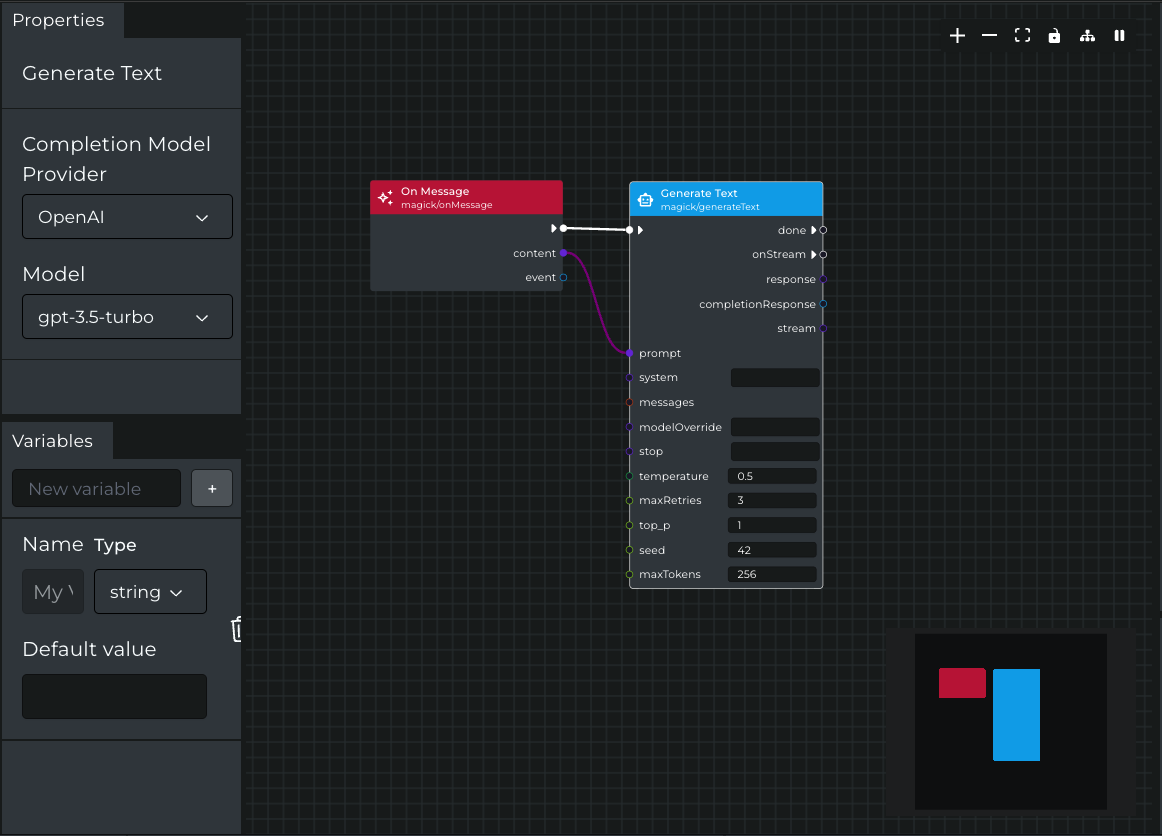
Task: Click the minimap in the bottom right
Action: (x=1010, y=721)
